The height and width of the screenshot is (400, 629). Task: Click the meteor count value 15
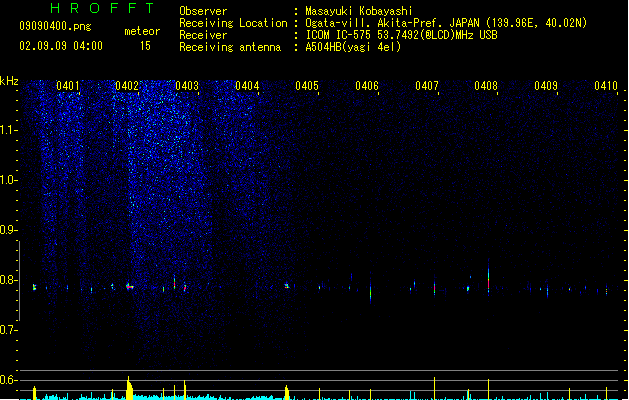[145, 46]
